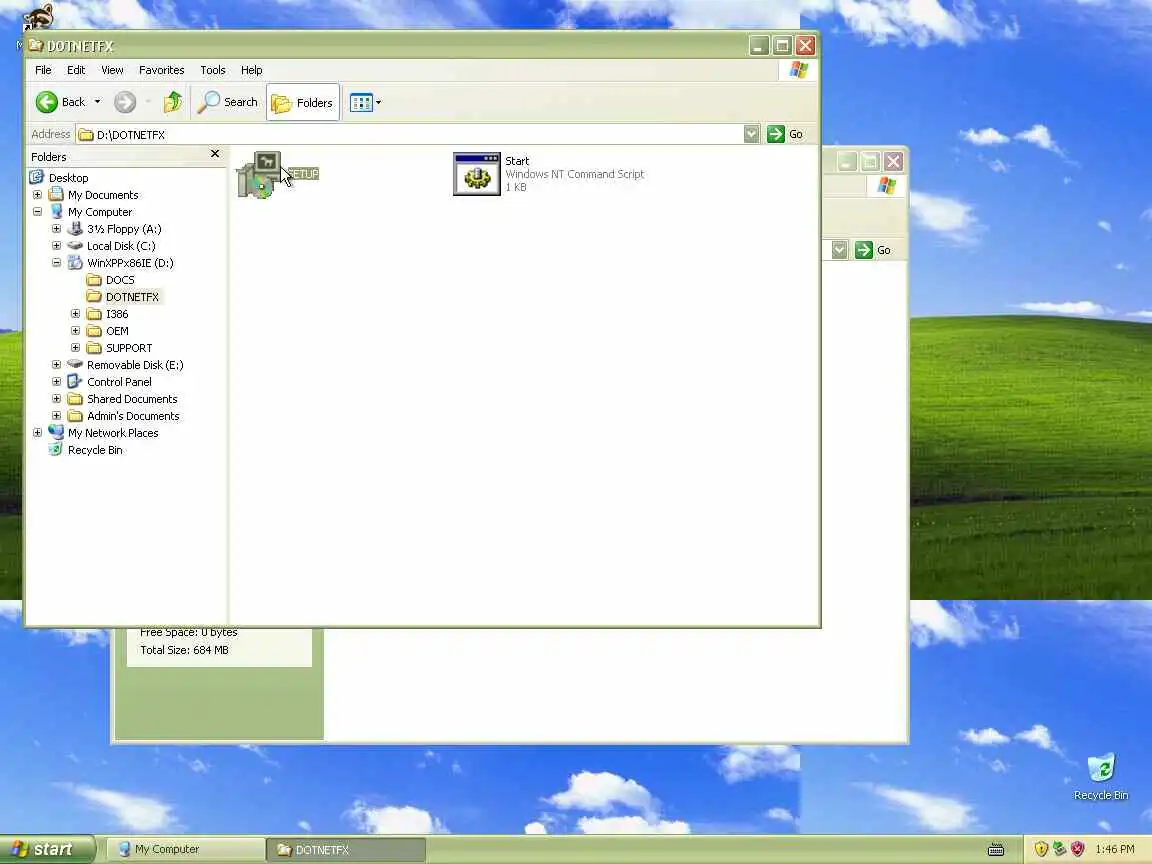Select the floppy drive icon
The height and width of the screenshot is (864, 1152).
pos(75,228)
